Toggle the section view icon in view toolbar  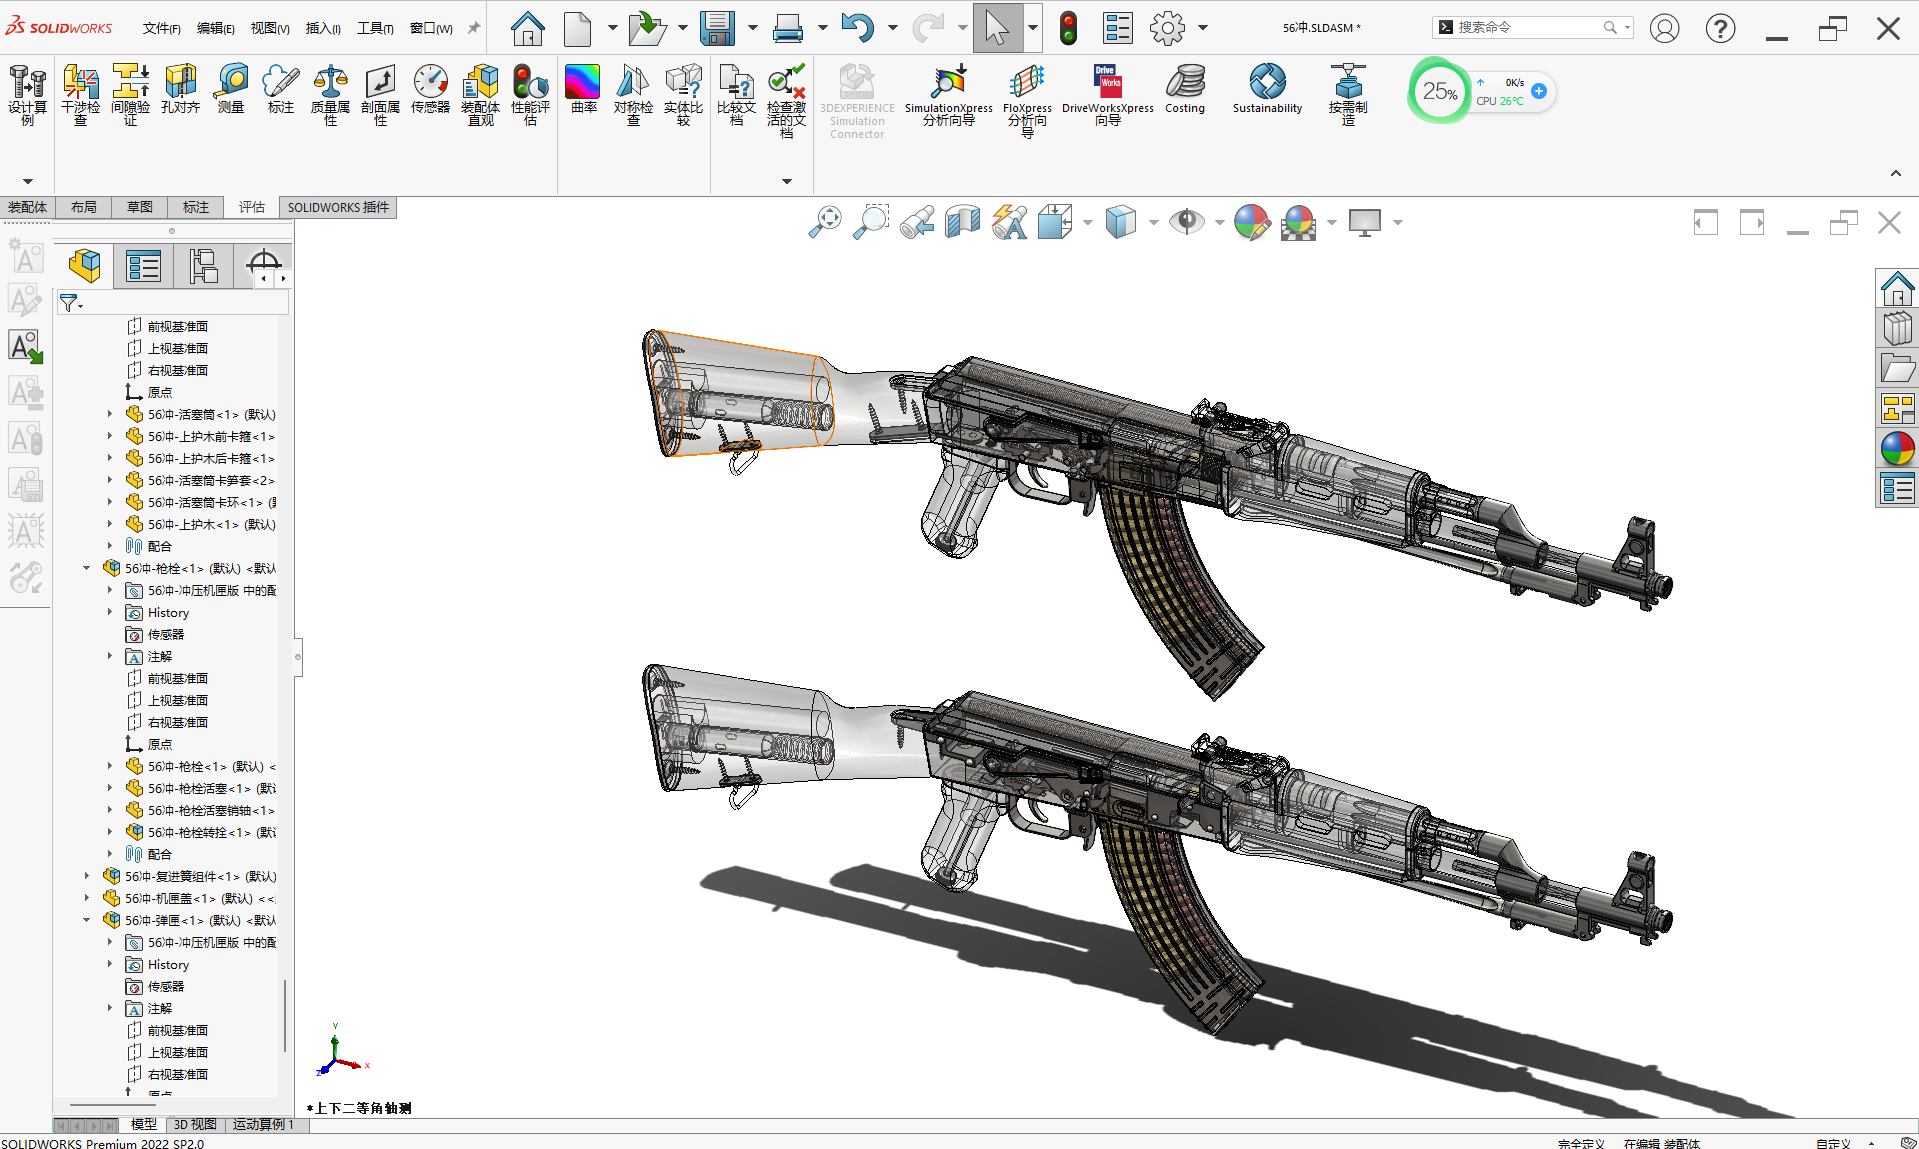tap(962, 222)
